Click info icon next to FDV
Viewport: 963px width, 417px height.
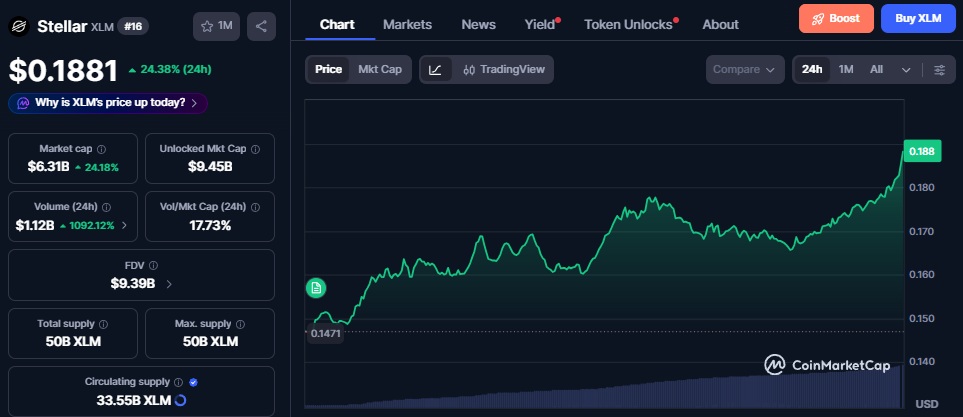point(154,265)
